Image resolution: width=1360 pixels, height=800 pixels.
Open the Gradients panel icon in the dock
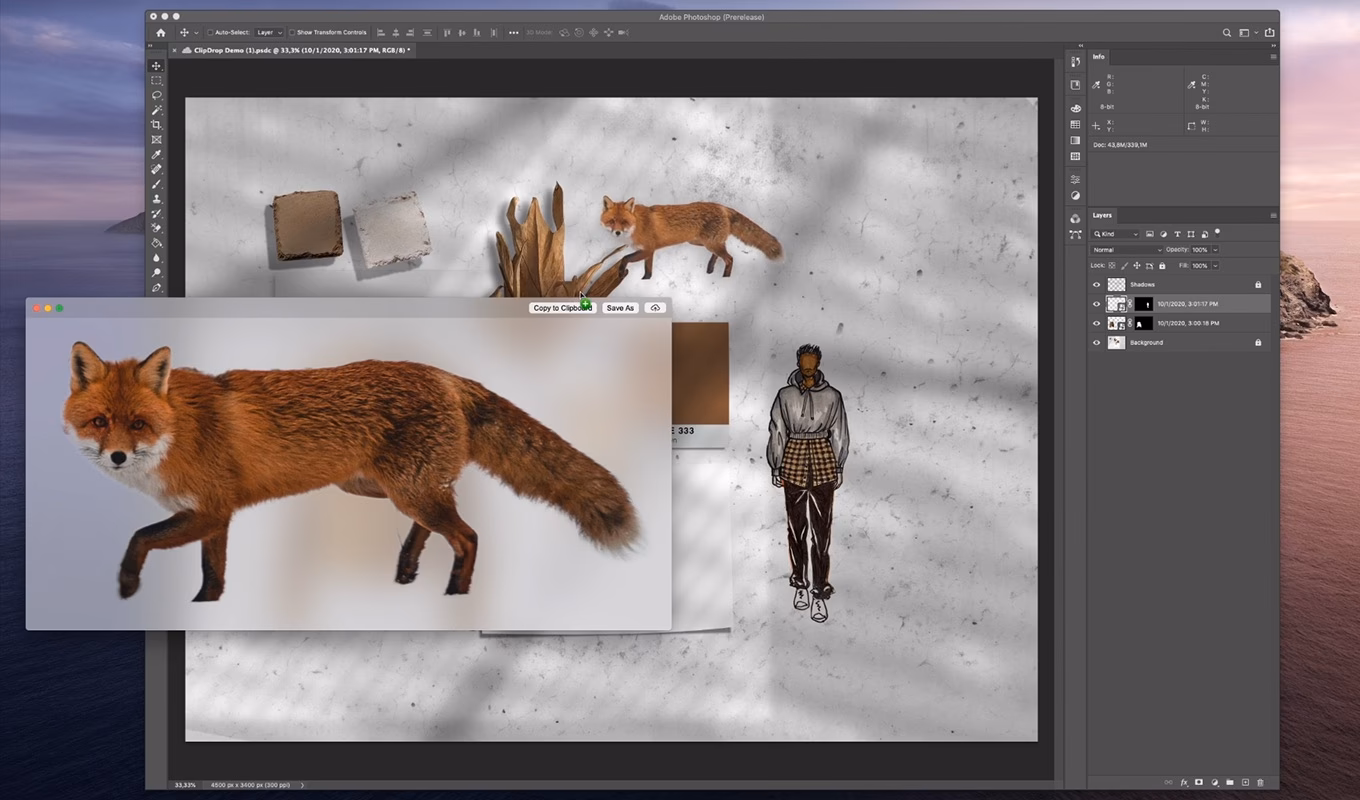tap(1075, 141)
